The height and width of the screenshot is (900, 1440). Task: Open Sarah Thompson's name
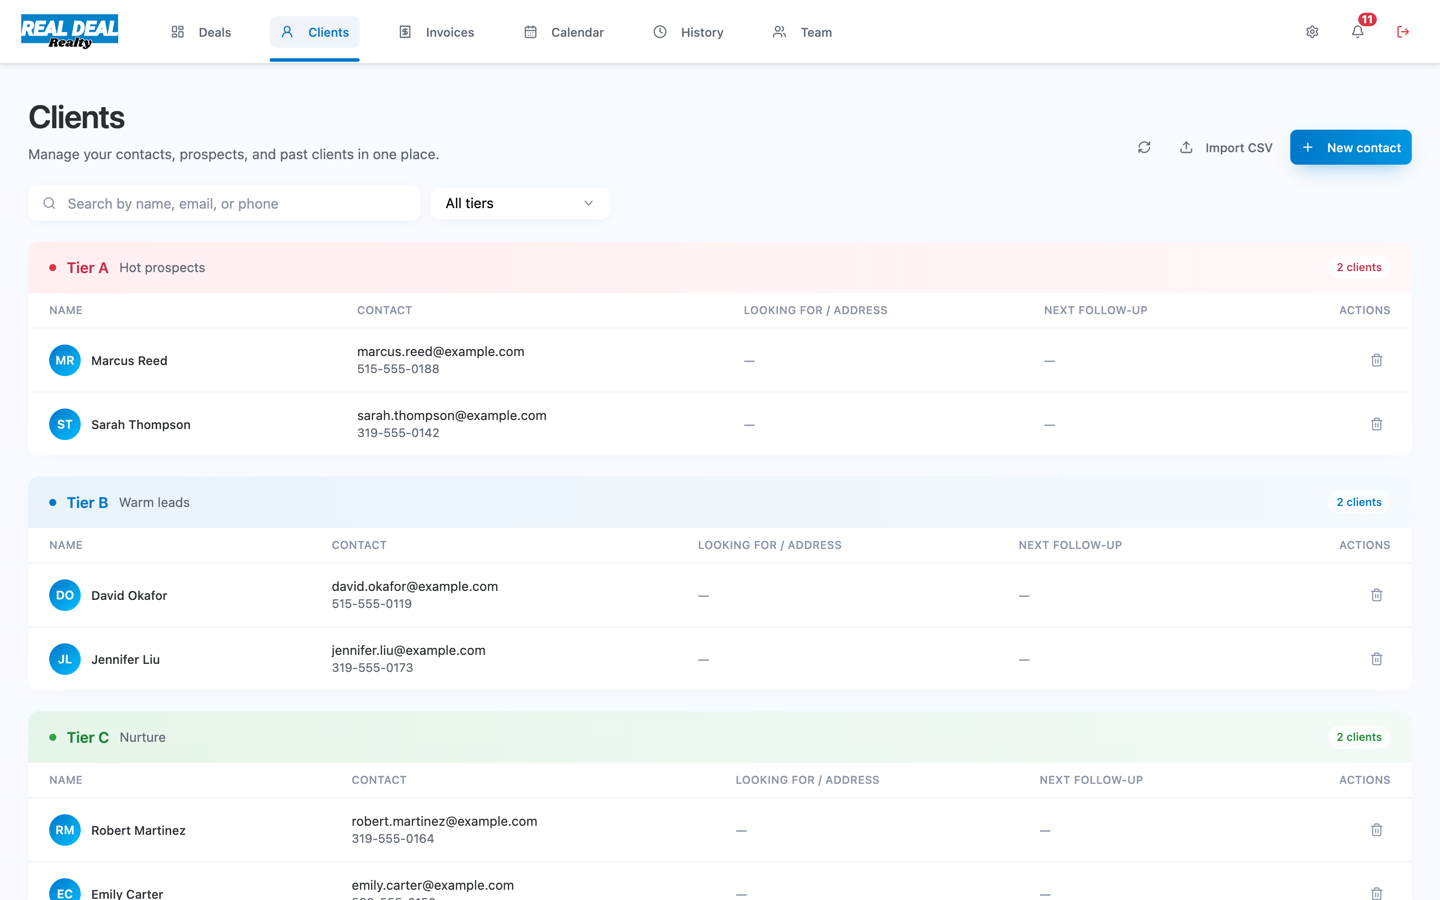[x=141, y=425]
